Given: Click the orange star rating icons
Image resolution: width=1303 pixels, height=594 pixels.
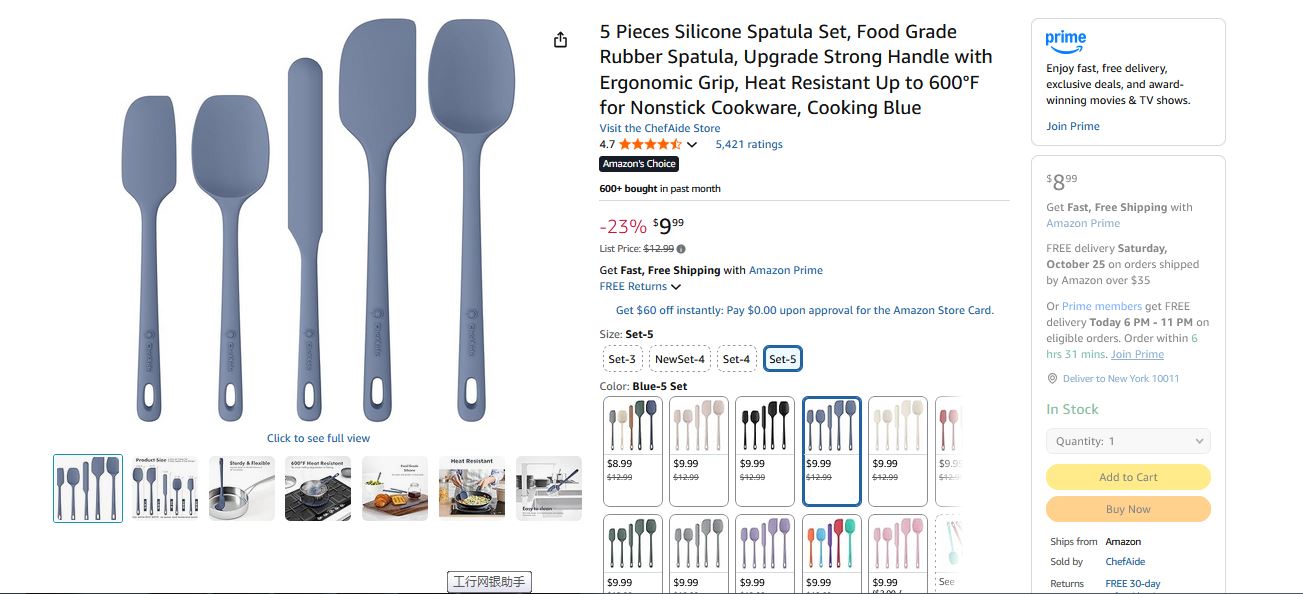Looking at the screenshot, I should click(x=650, y=145).
